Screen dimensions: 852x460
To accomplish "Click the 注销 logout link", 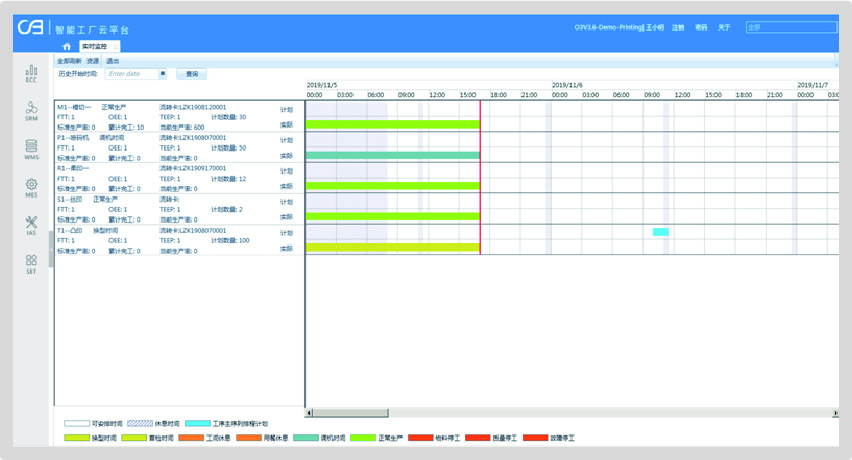I will point(678,28).
